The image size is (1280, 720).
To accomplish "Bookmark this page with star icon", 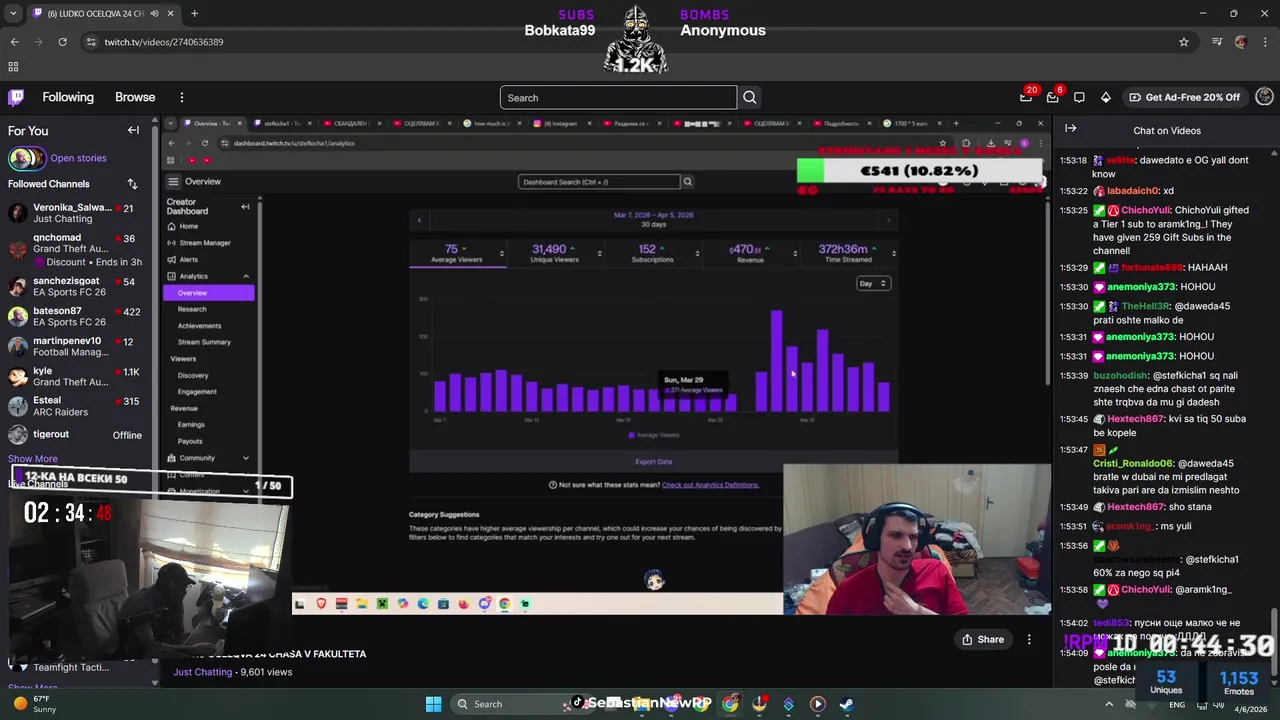I will click(x=1184, y=42).
